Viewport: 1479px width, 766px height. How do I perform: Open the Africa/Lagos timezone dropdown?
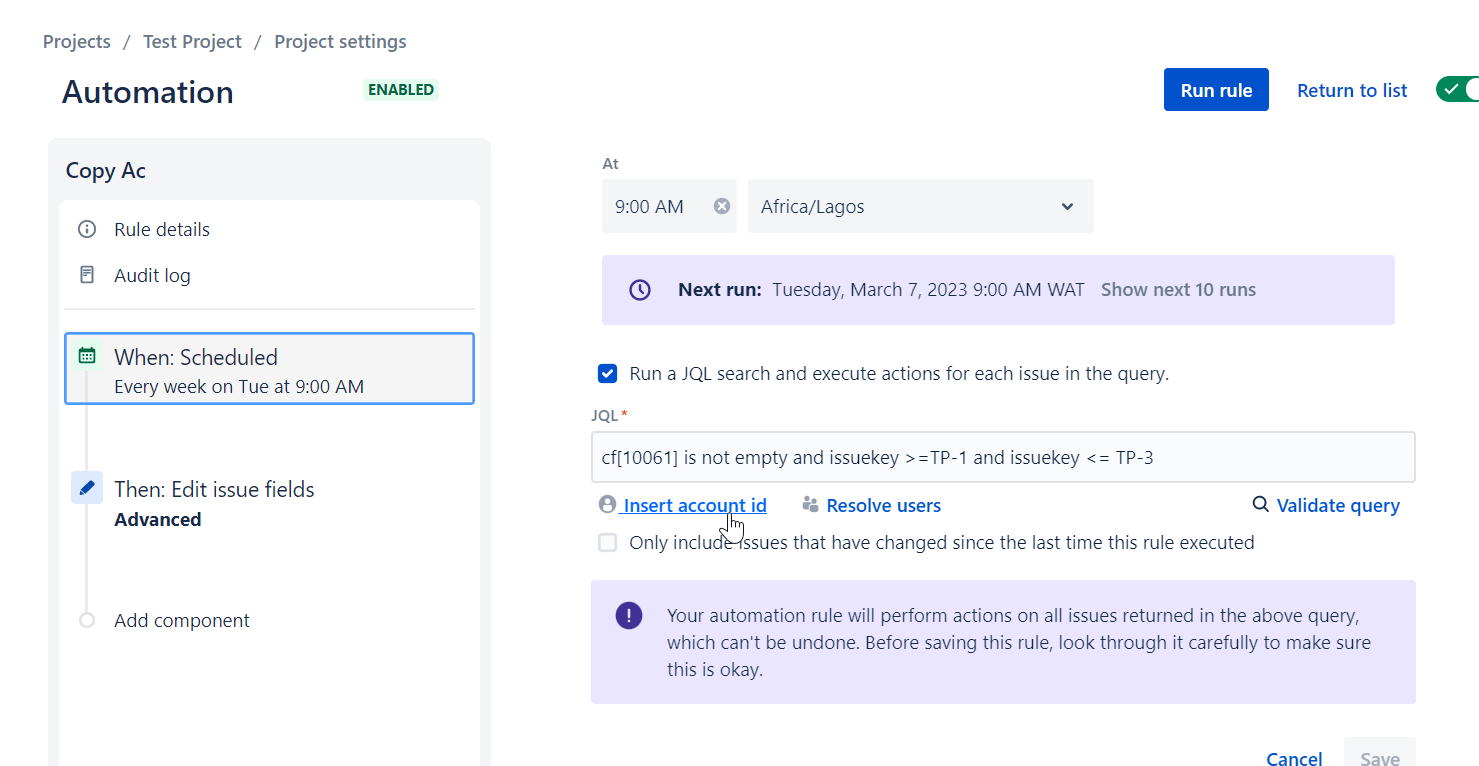(x=920, y=206)
